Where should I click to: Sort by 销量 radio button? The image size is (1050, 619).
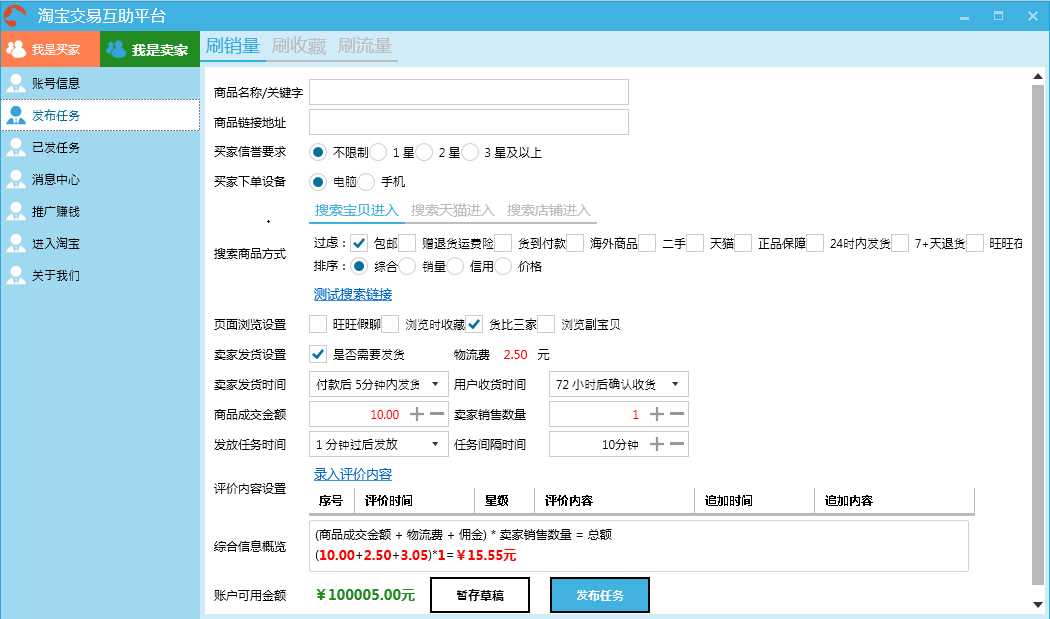[407, 266]
